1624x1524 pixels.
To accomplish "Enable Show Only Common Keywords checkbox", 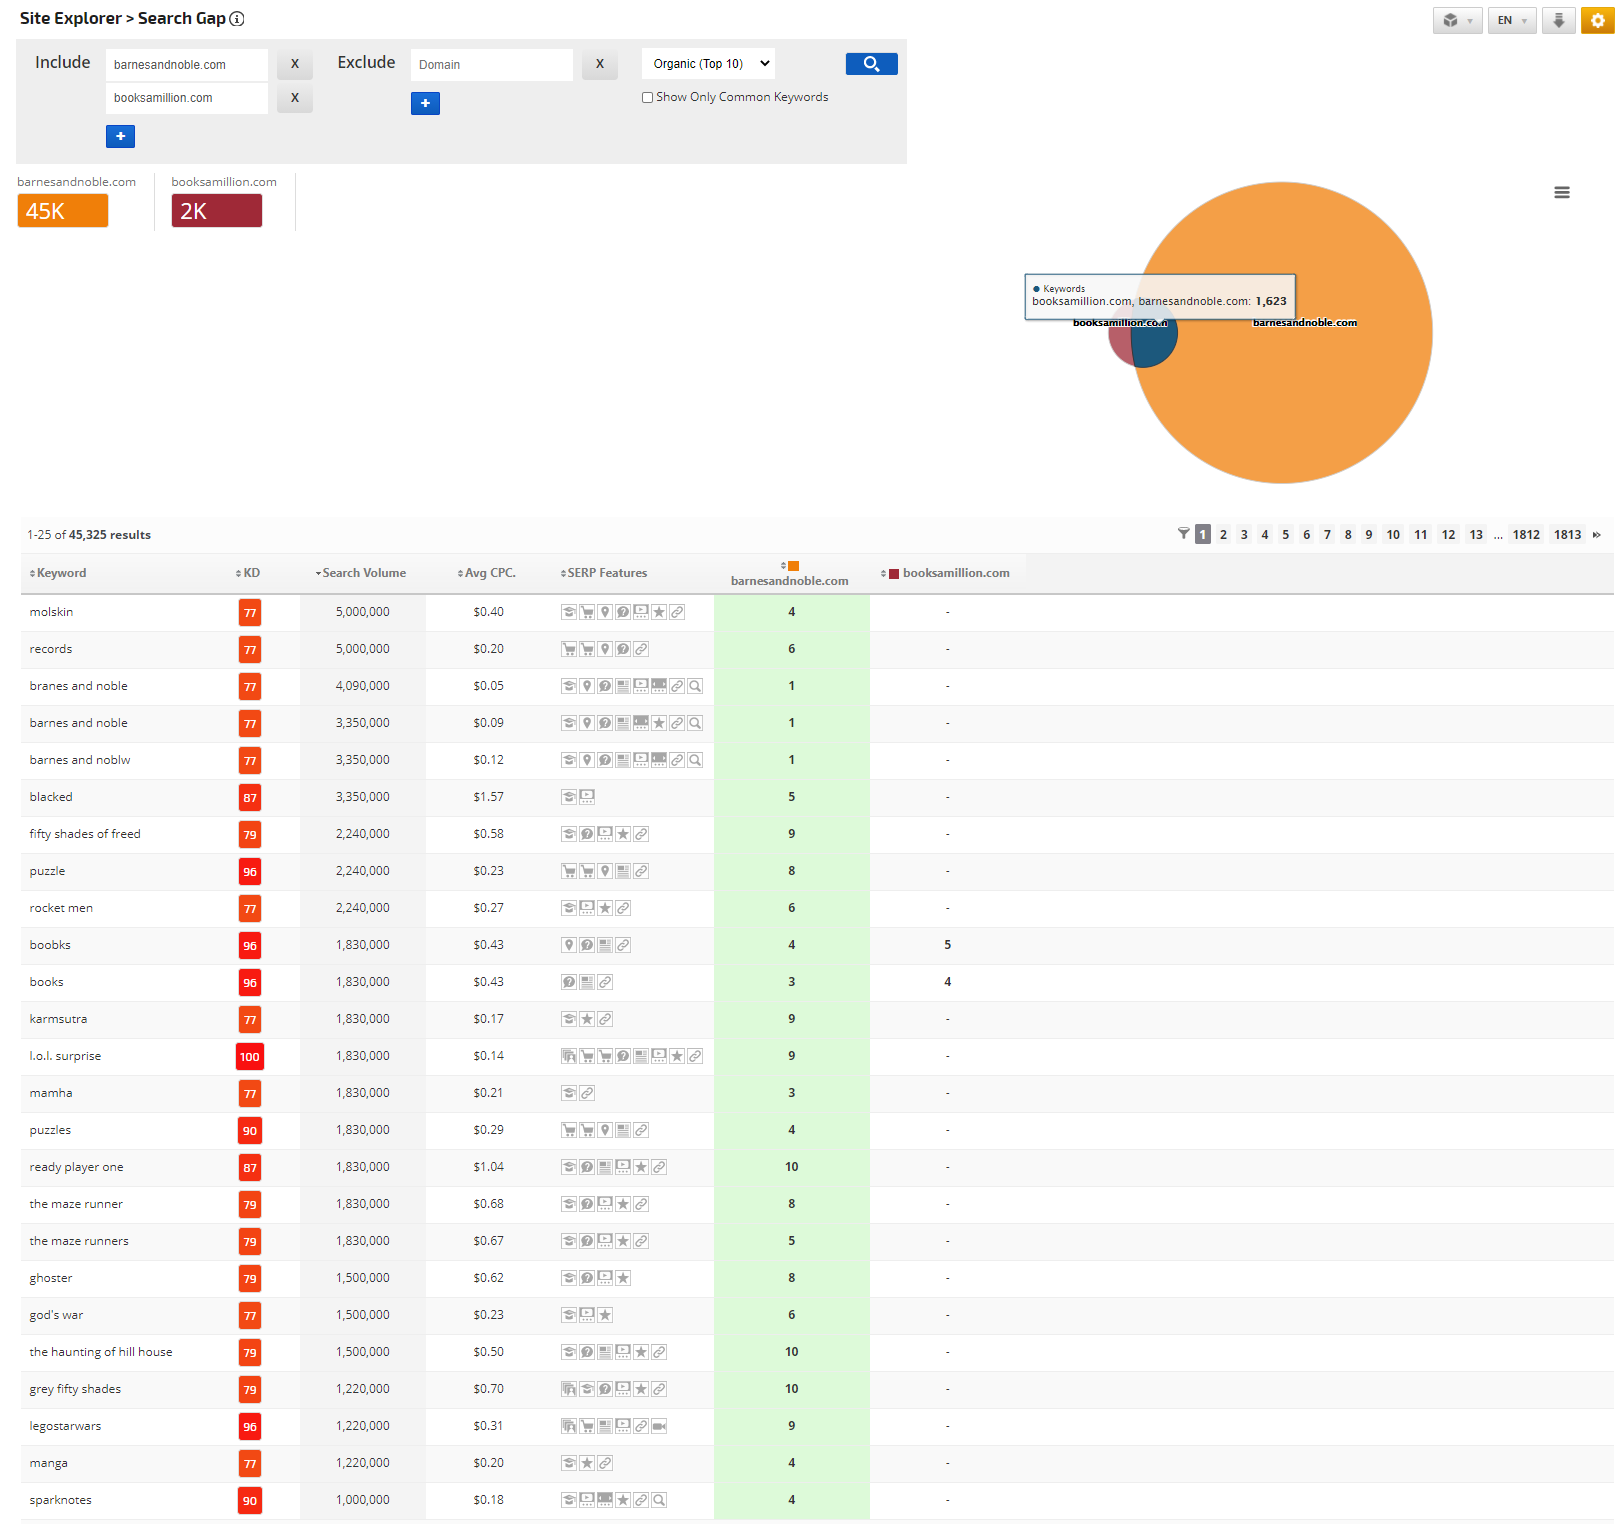I will point(647,98).
